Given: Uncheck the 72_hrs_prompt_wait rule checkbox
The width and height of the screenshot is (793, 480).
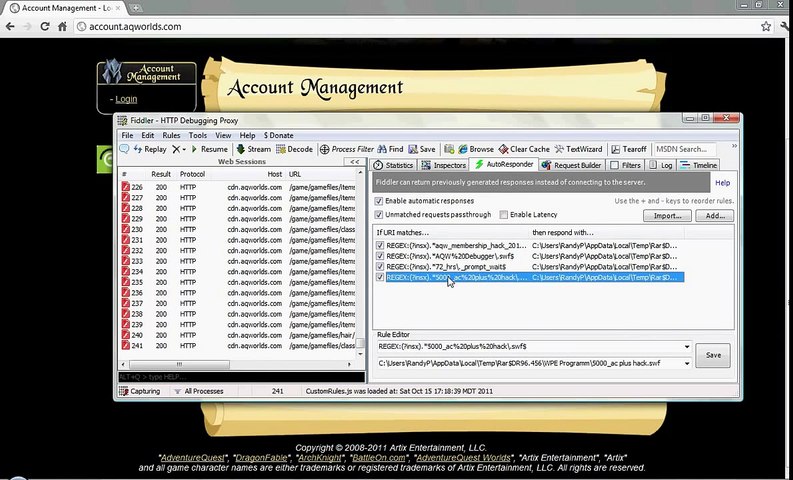Looking at the screenshot, I should tap(380, 267).
